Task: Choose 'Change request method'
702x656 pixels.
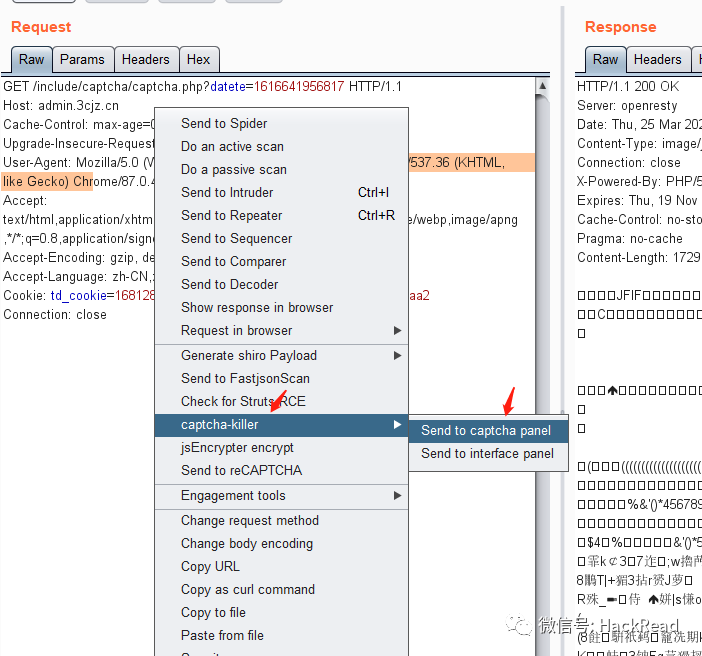Action: click(249, 520)
